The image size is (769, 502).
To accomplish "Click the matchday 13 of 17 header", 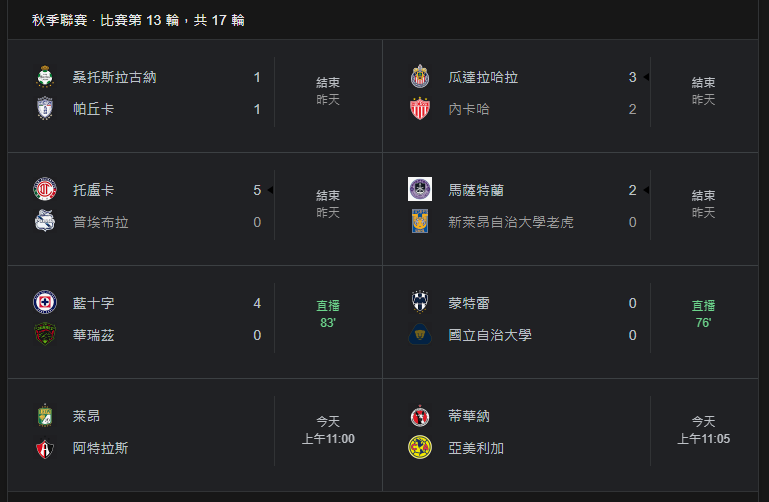I will pyautogui.click(x=138, y=20).
